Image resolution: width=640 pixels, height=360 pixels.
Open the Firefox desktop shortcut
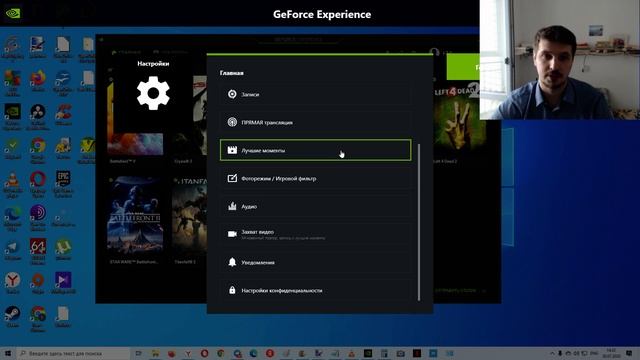point(38,80)
